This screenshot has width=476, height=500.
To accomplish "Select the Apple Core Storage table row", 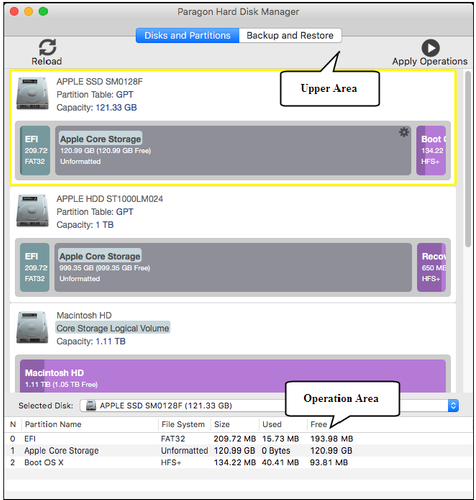I will (238, 451).
